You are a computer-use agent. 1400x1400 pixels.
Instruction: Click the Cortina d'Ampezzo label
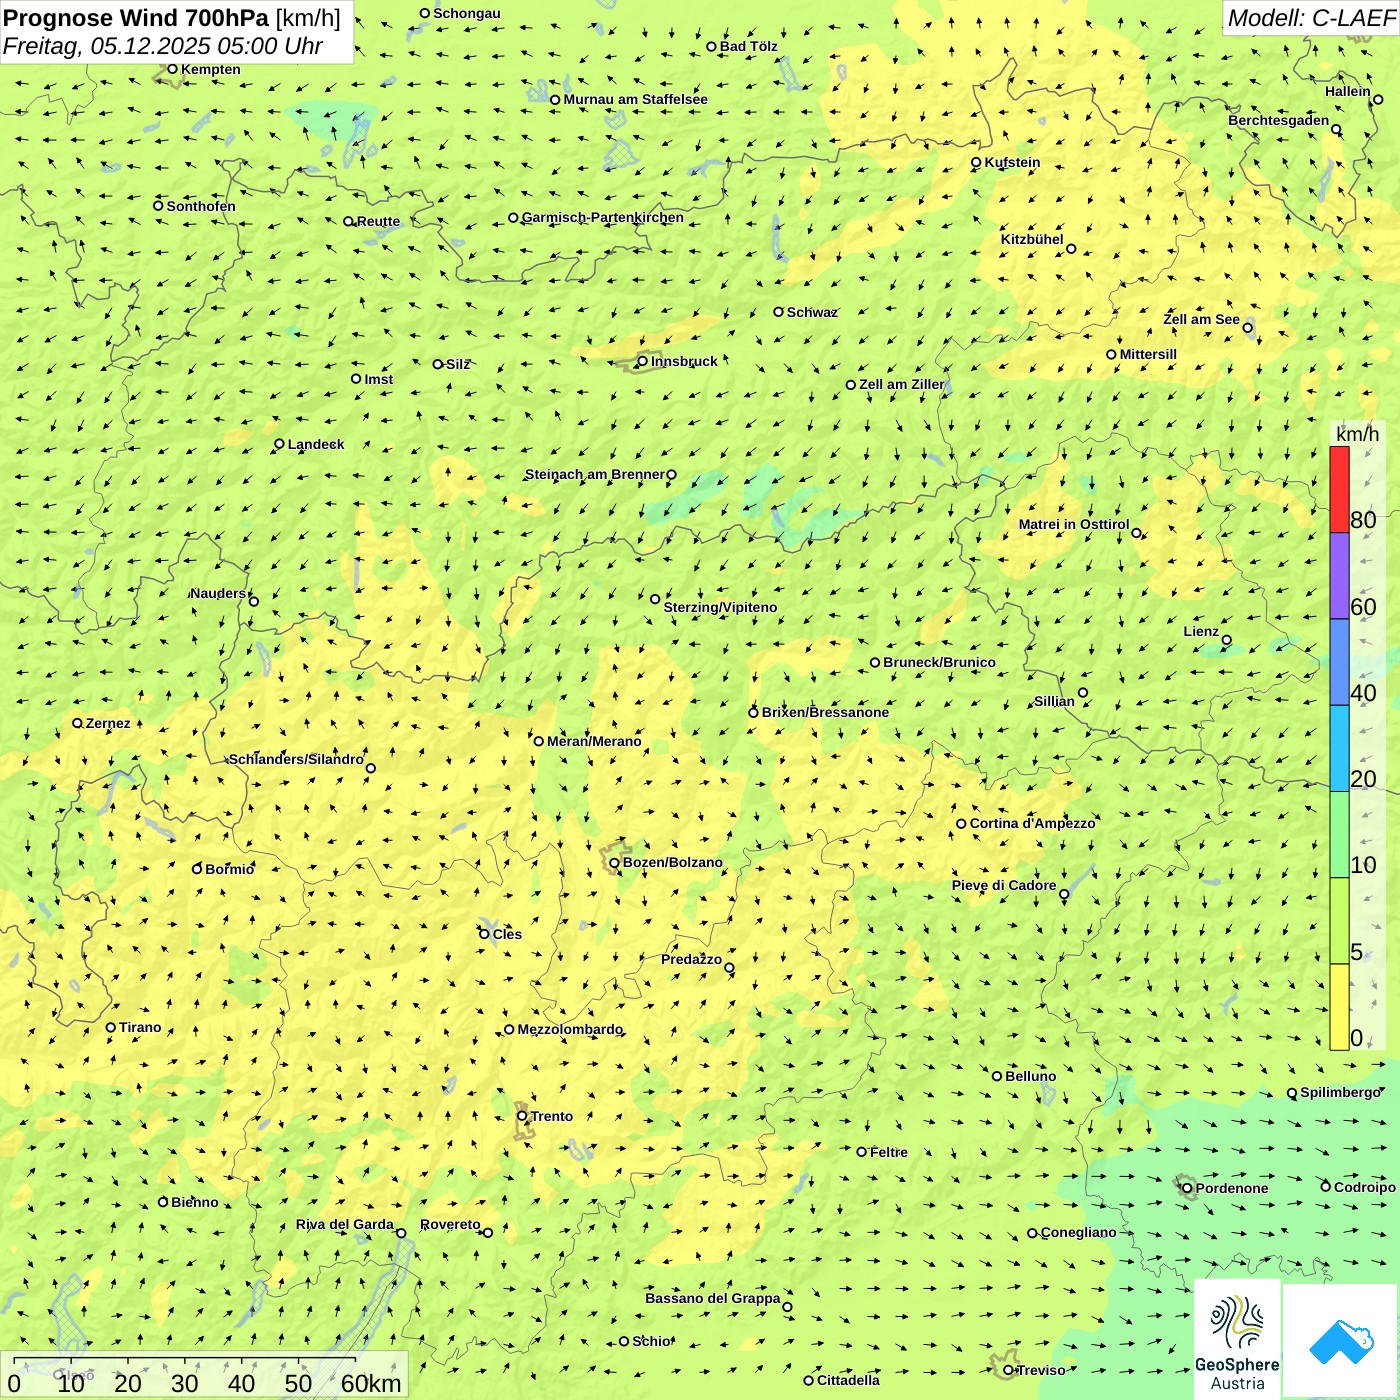click(1032, 823)
